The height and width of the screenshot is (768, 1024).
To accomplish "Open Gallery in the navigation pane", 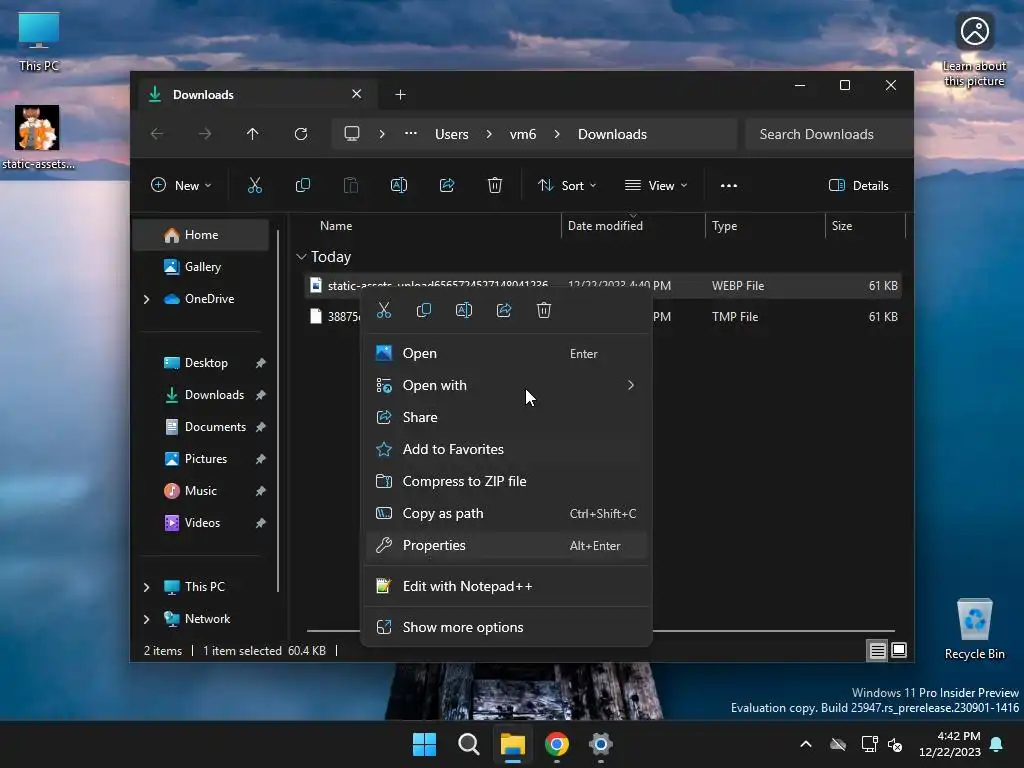I will pyautogui.click(x=200, y=266).
